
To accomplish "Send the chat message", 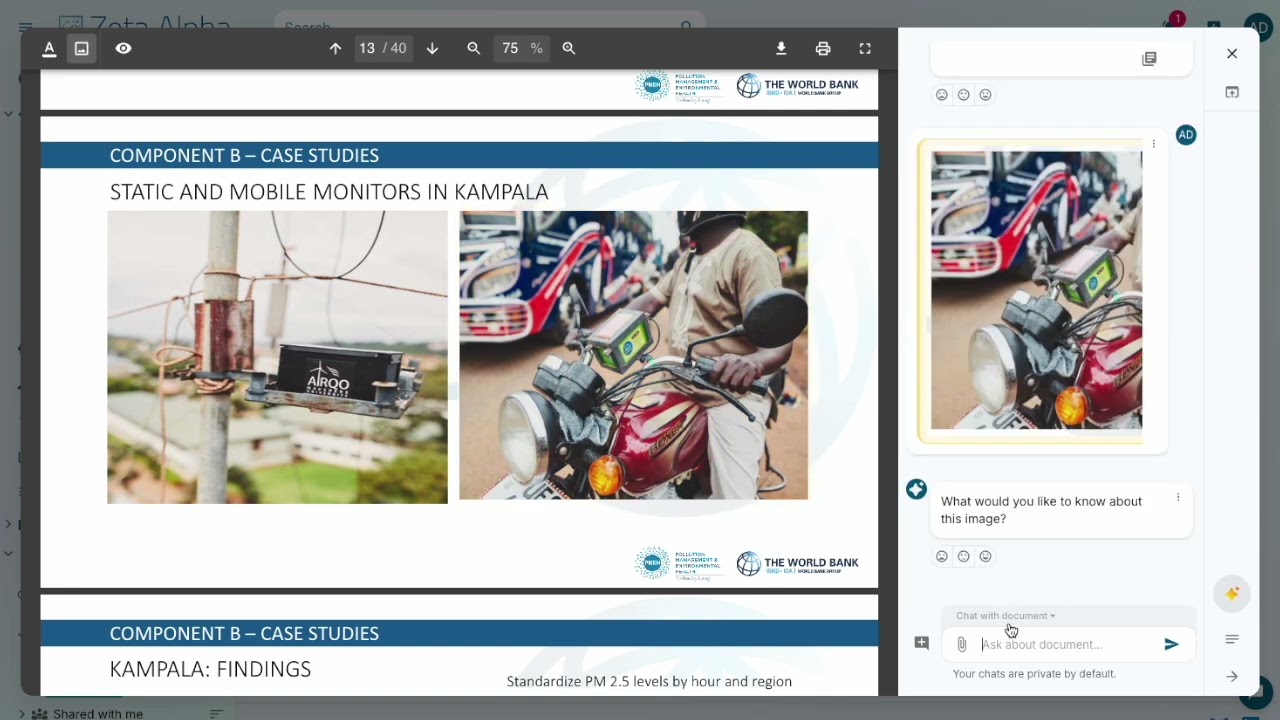I will [x=1172, y=645].
